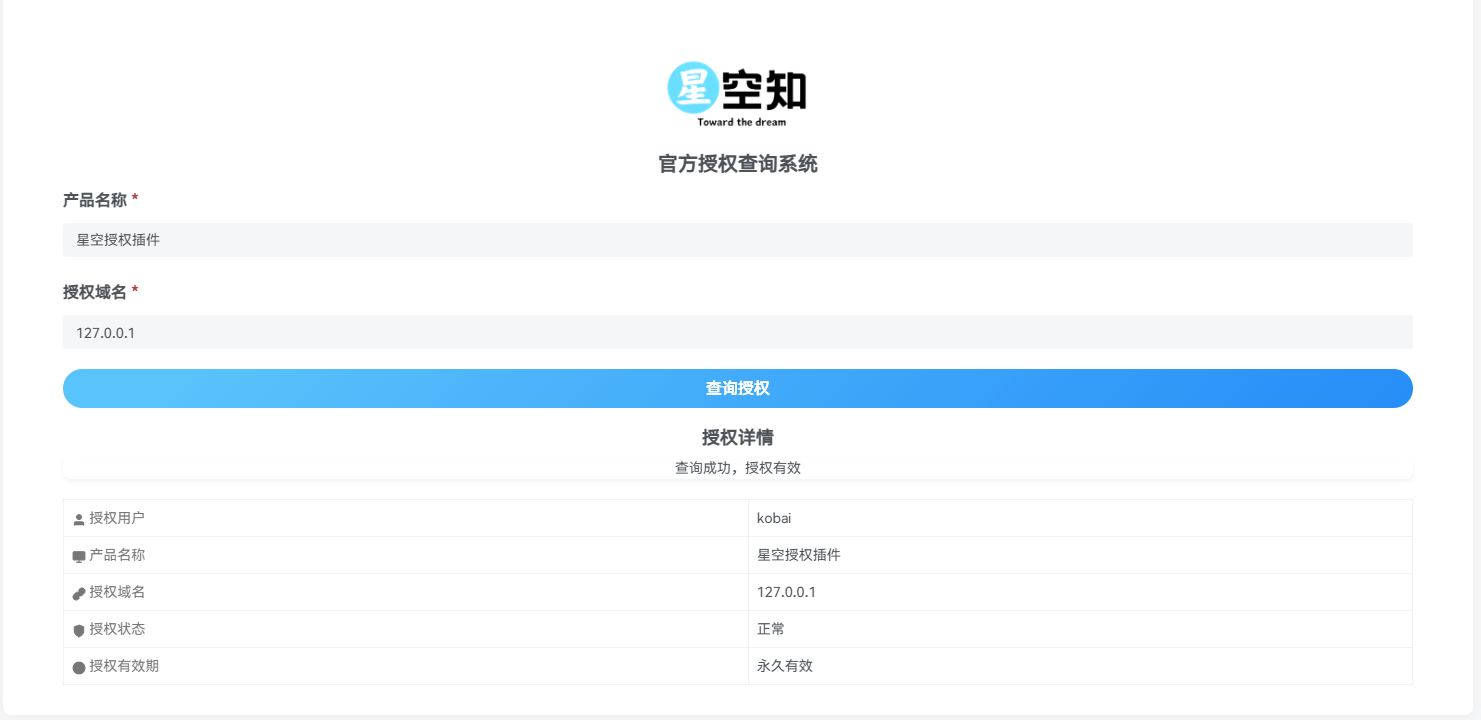Image resolution: width=1481 pixels, height=720 pixels.
Task: Click the red asterisk next to 产品名称 label
Action: [134, 198]
